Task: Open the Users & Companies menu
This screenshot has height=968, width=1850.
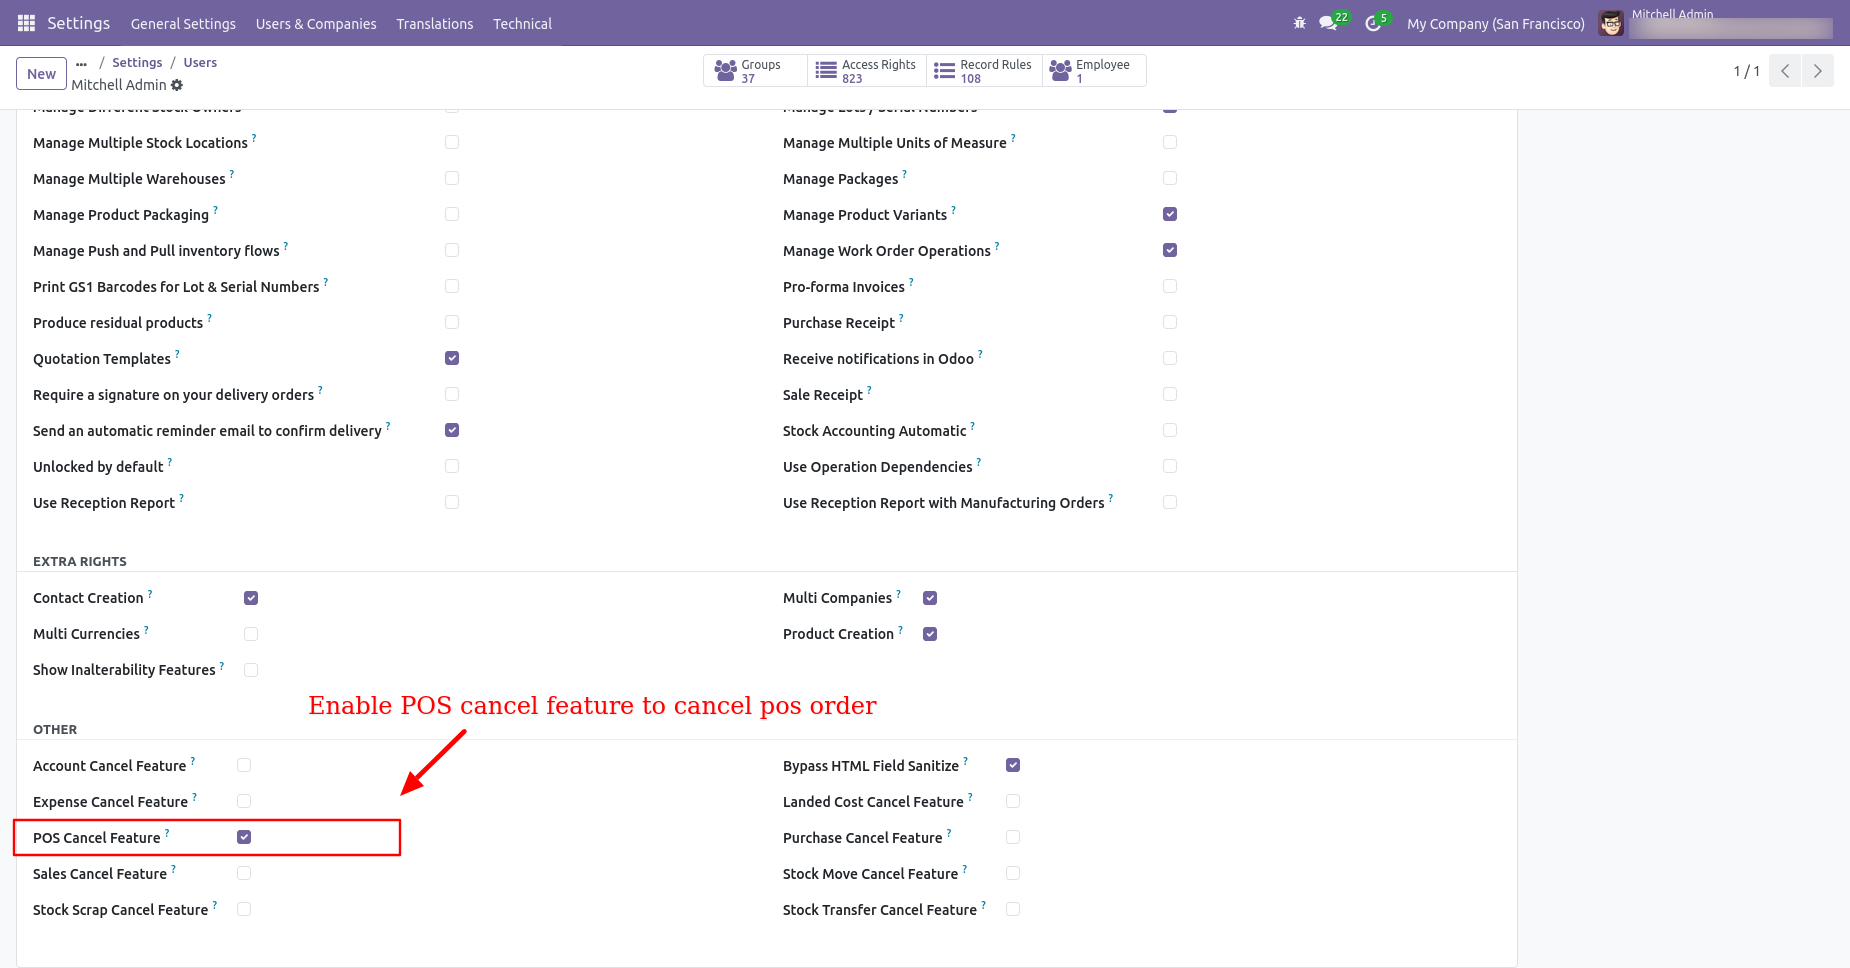Action: (x=316, y=23)
